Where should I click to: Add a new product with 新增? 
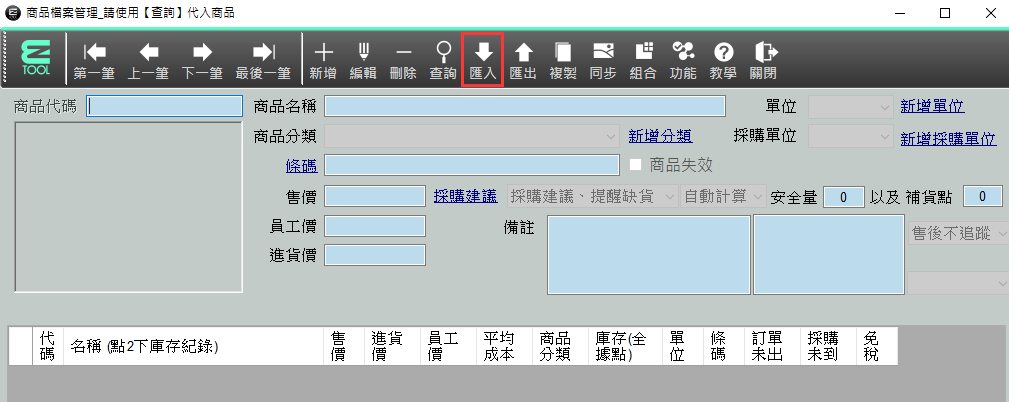click(323, 61)
